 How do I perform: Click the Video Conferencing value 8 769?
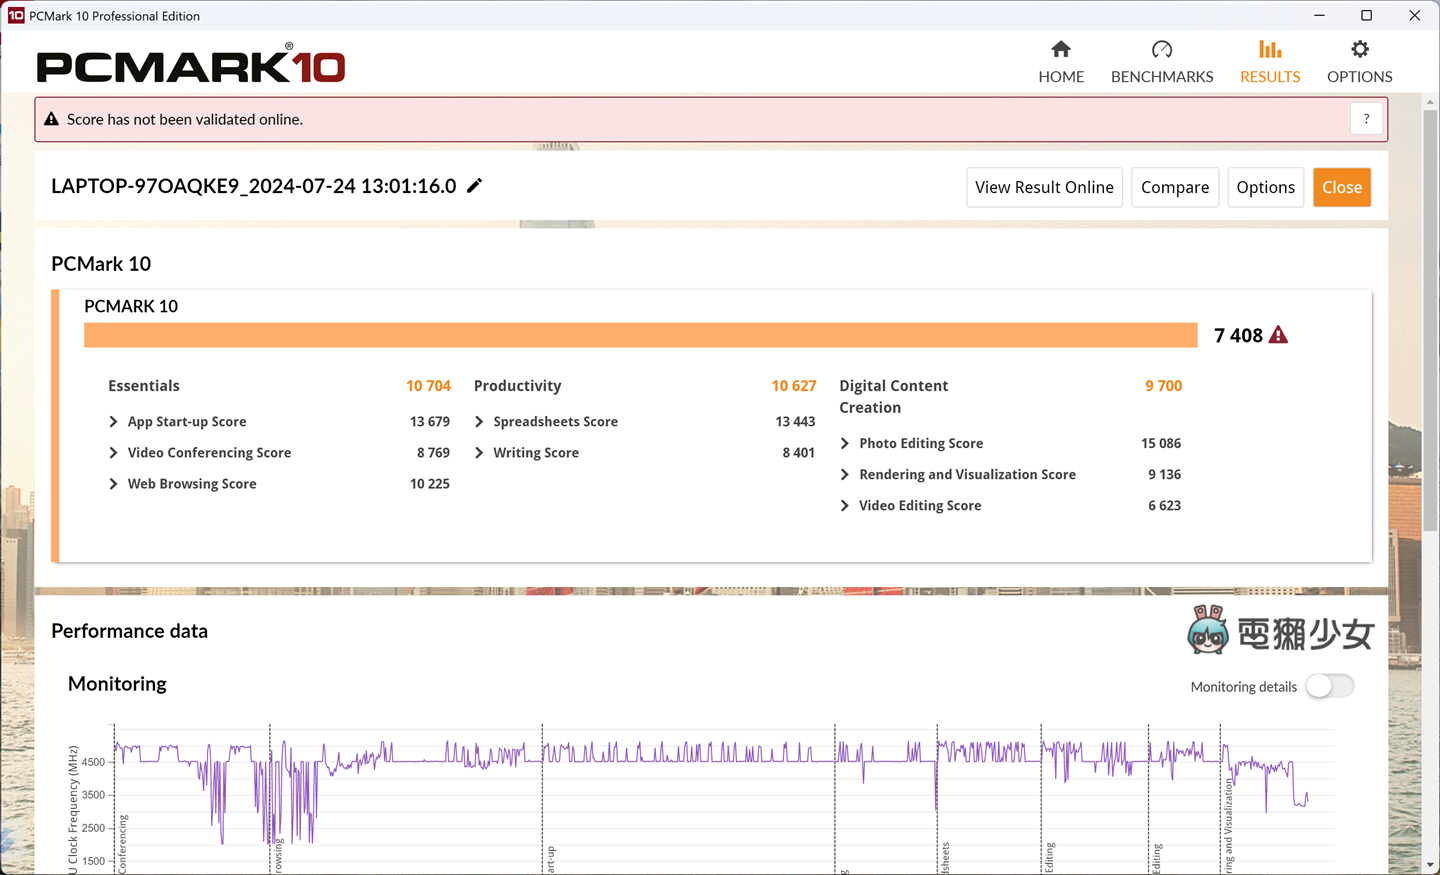coord(433,453)
